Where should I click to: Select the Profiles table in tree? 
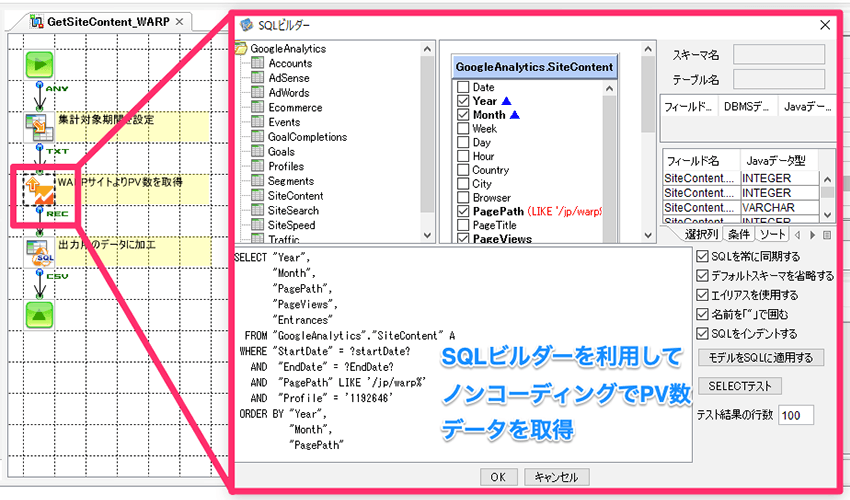(286, 166)
